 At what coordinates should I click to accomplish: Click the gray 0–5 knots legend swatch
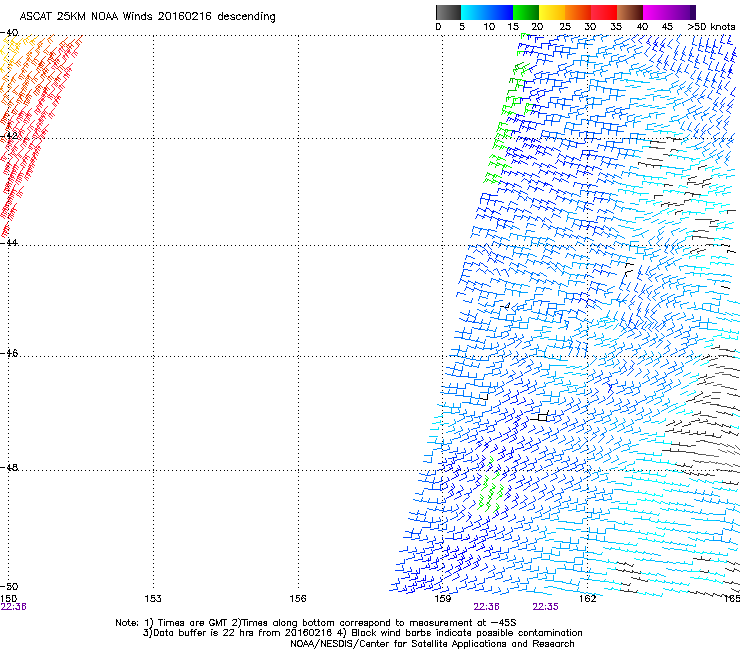[x=448, y=12]
